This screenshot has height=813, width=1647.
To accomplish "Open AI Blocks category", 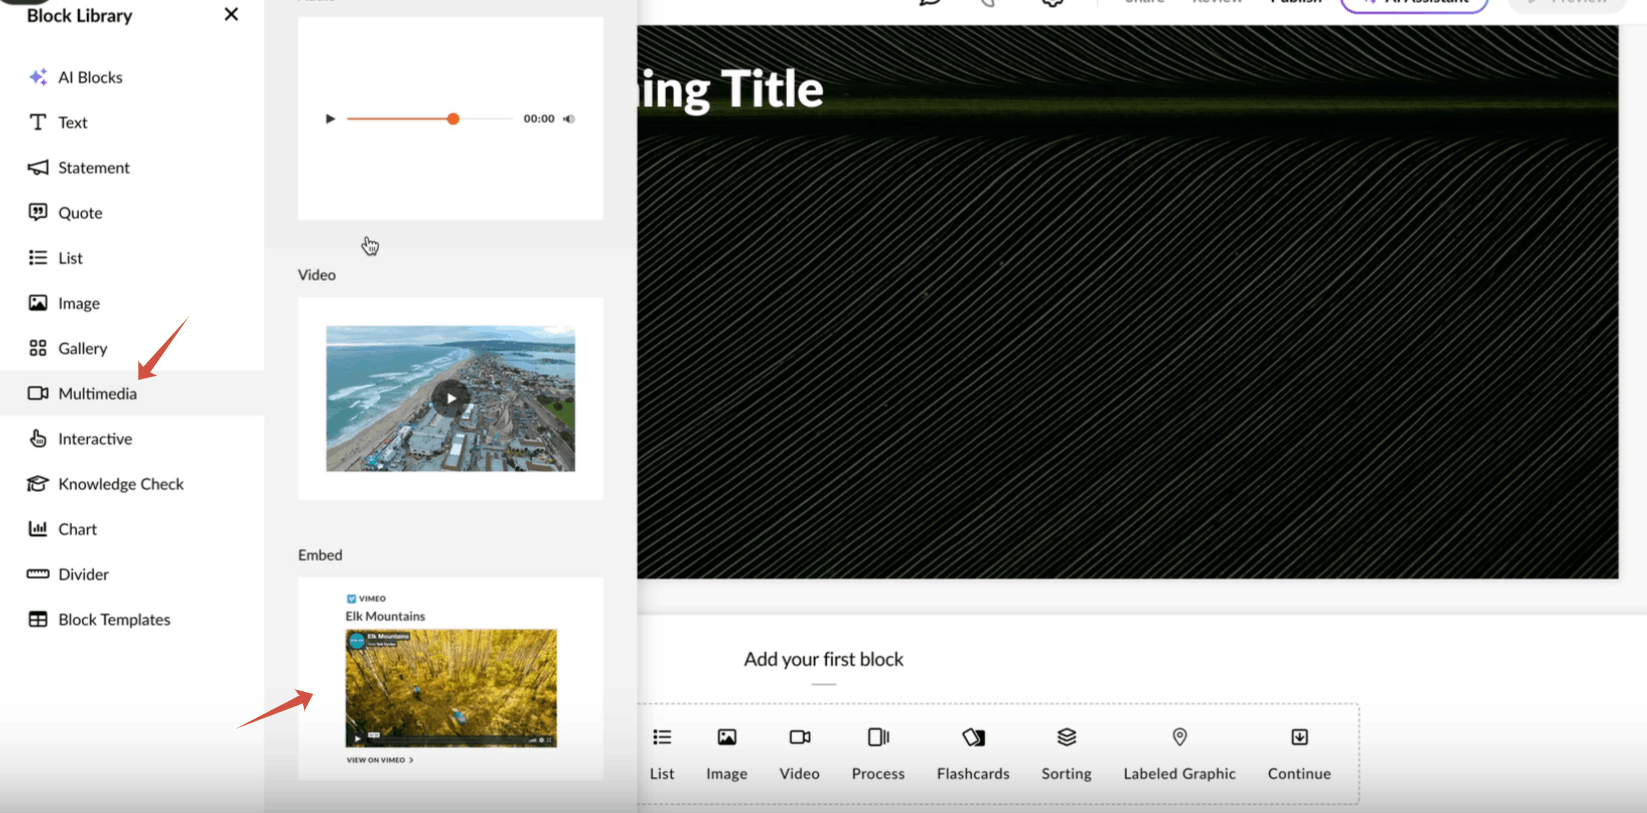I will coord(90,77).
